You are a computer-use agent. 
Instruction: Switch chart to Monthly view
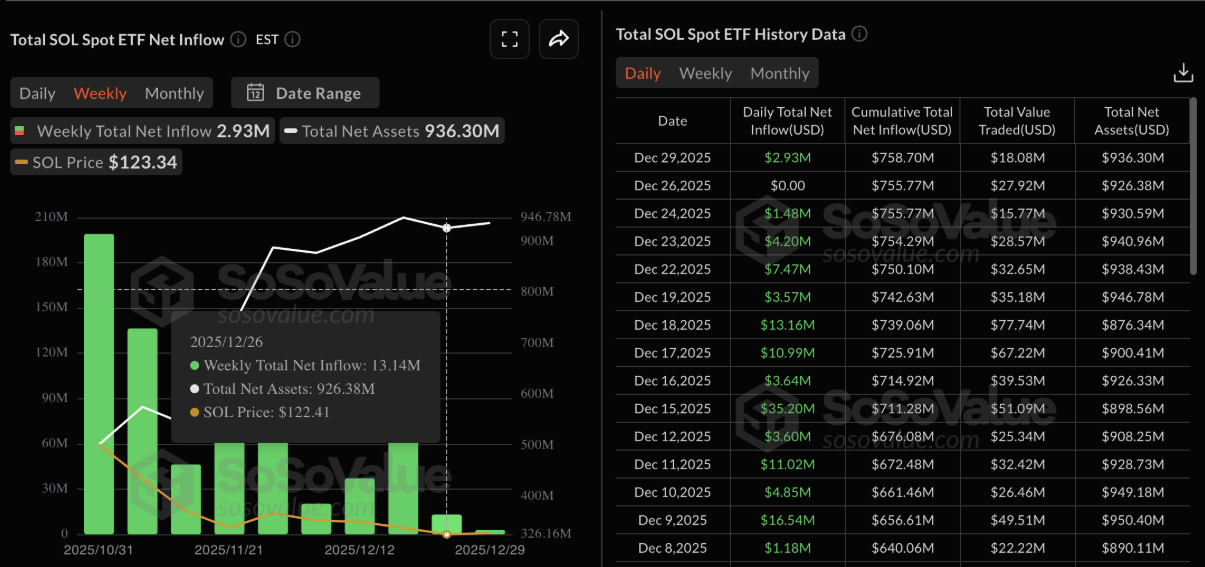174,93
